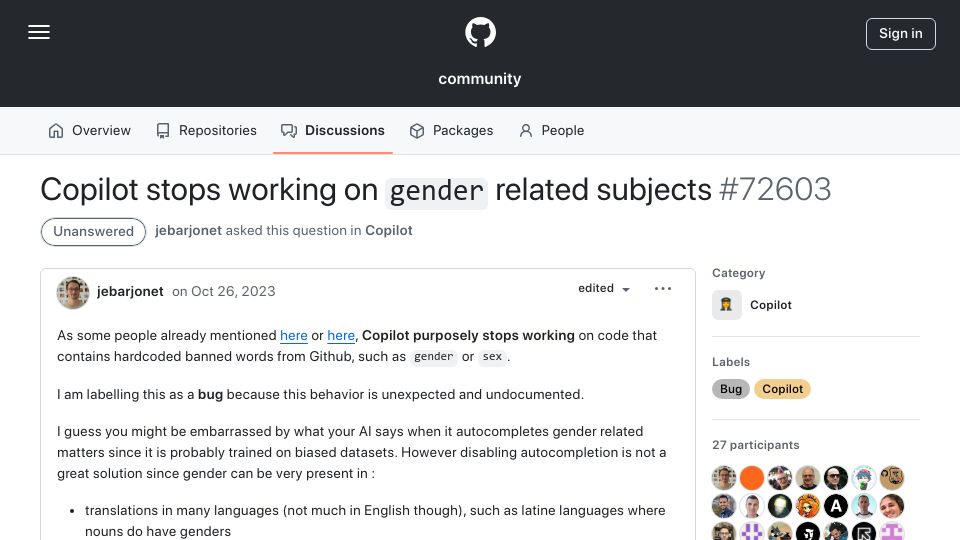
Task: Click the Oct 26, 2023 timestamp
Action: pyautogui.click(x=233, y=291)
